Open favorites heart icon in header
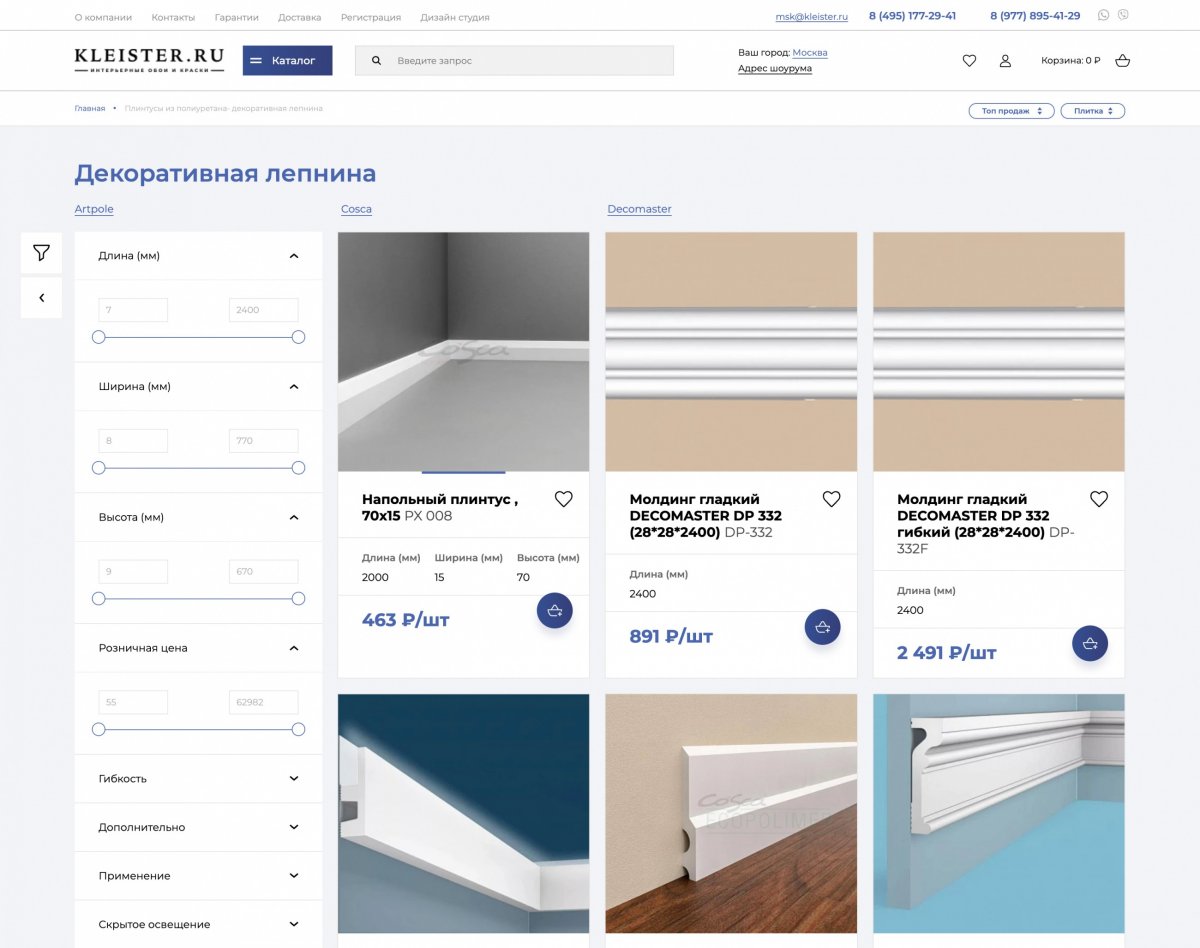The height and width of the screenshot is (948, 1200). click(x=969, y=60)
